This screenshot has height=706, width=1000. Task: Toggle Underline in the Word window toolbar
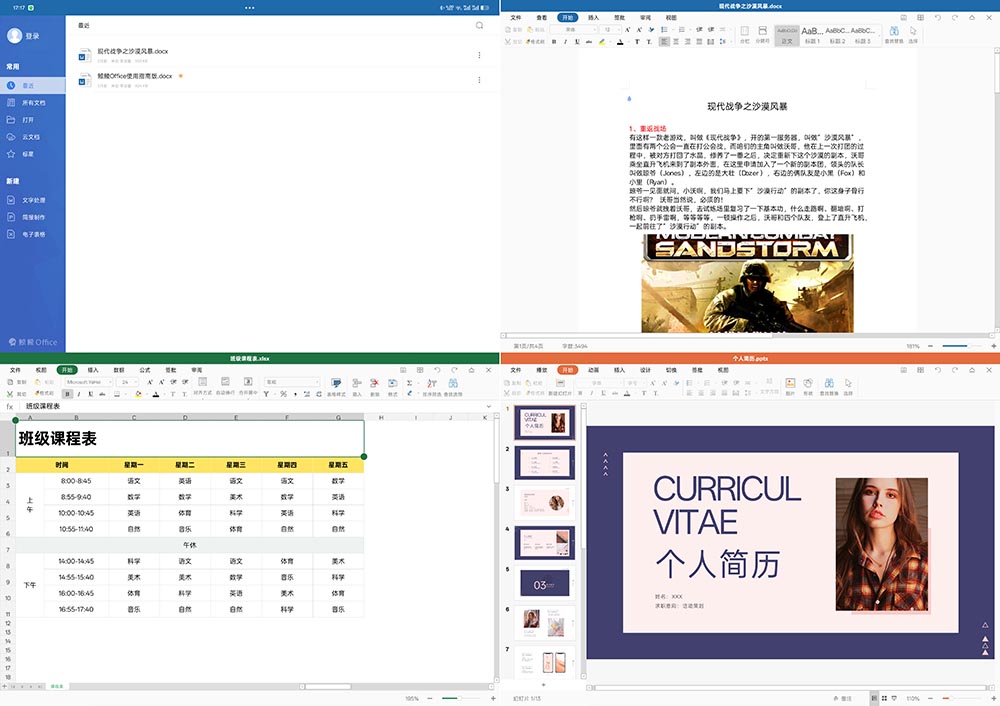pyautogui.click(x=577, y=41)
